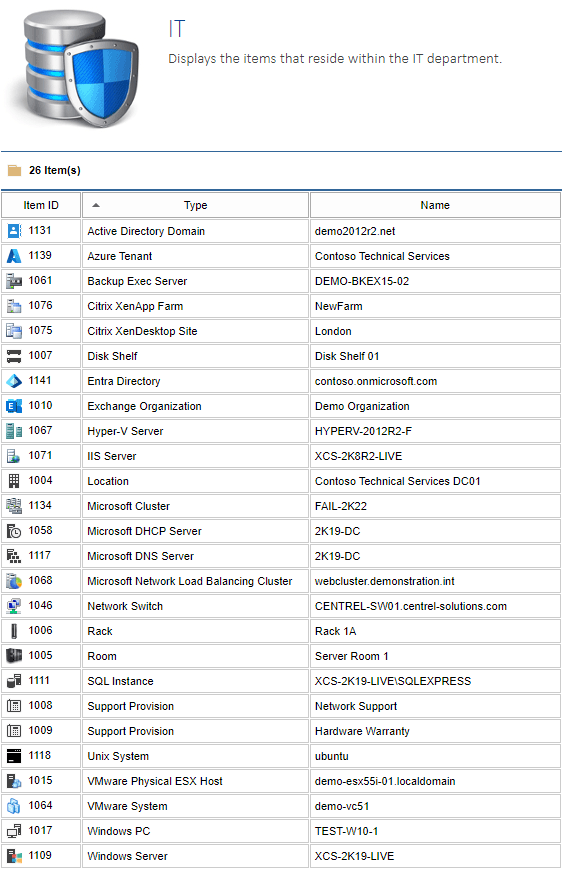Select the NewFarm name cell
Image resolution: width=562 pixels, height=873 pixels.
435,306
